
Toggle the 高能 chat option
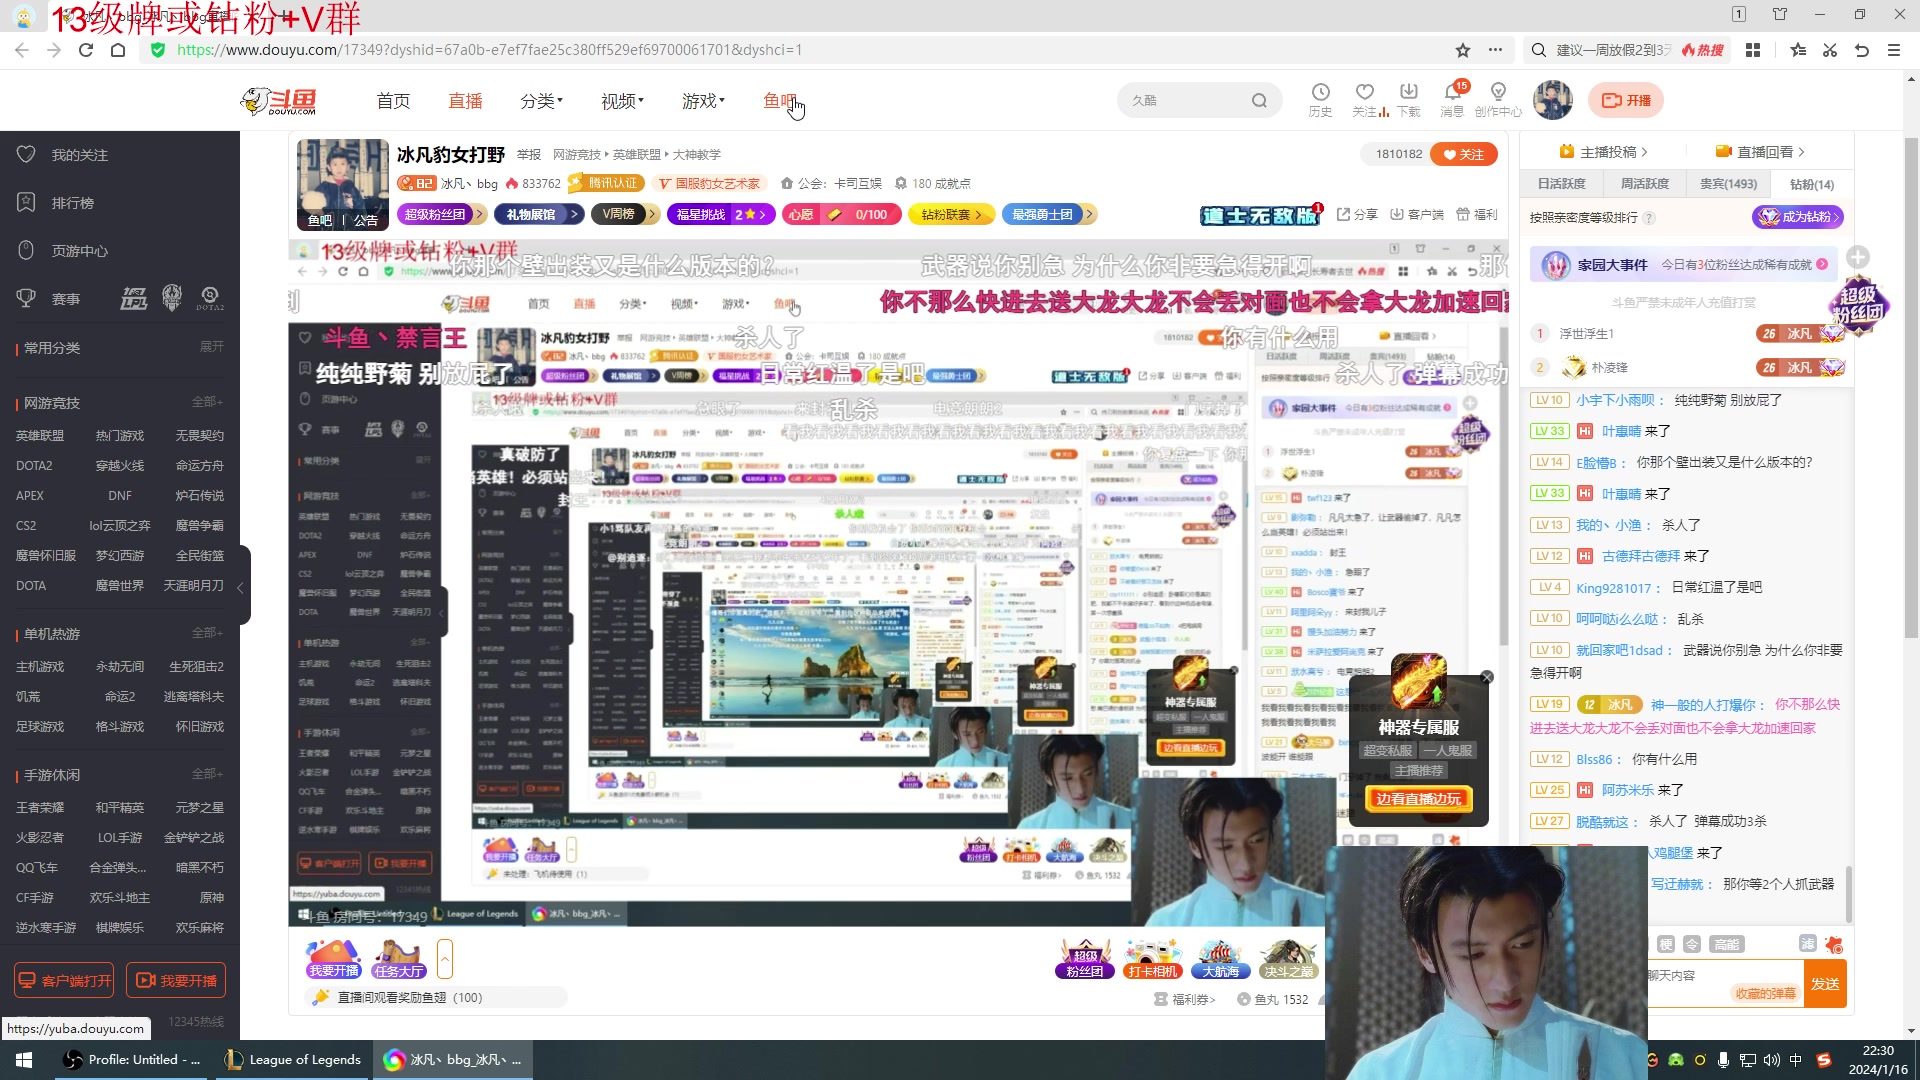coord(1727,944)
